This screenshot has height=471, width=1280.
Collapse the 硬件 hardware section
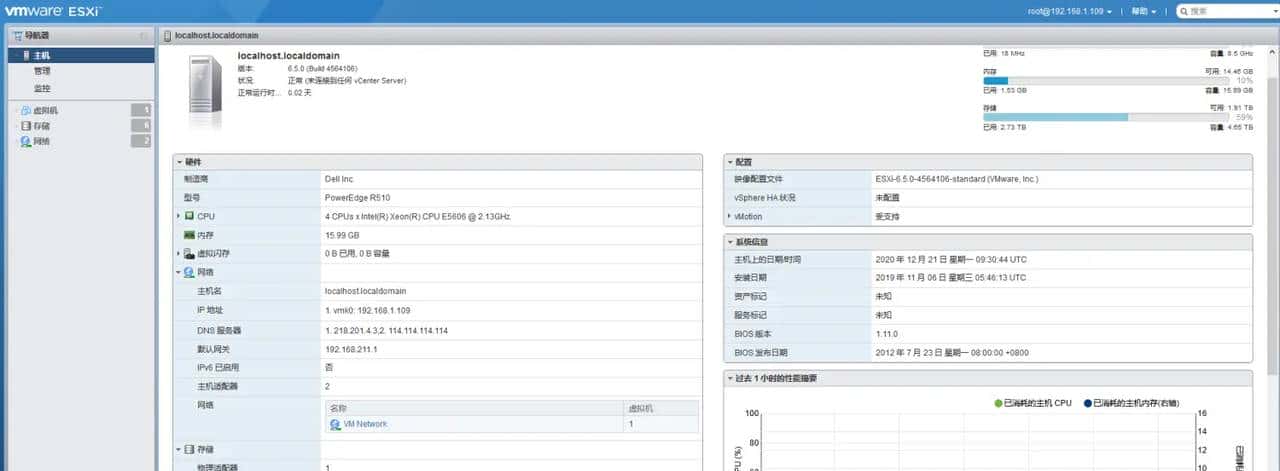point(179,161)
